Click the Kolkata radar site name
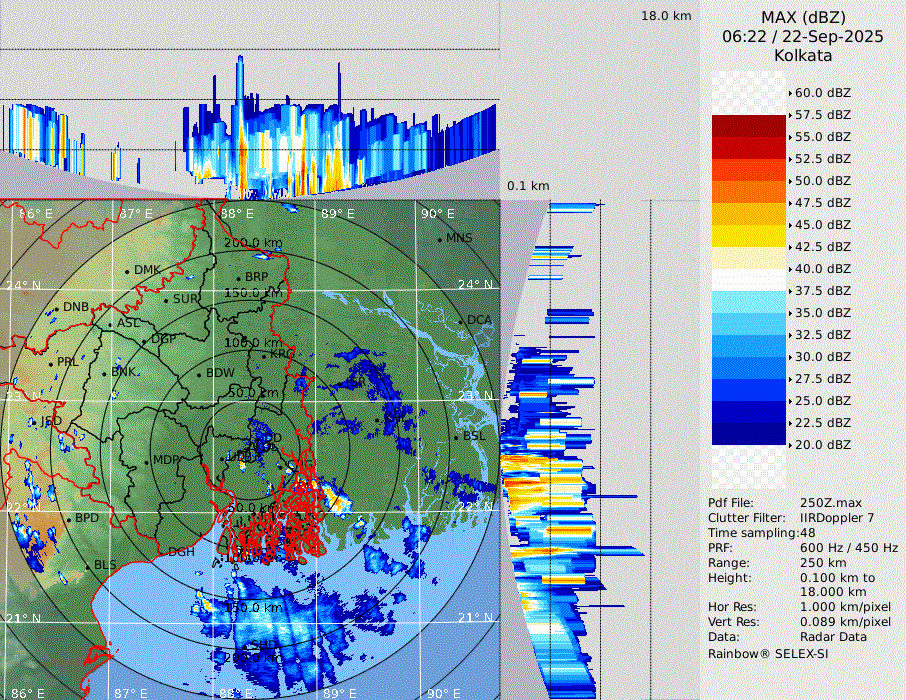This screenshot has width=906, height=700. tap(803, 55)
